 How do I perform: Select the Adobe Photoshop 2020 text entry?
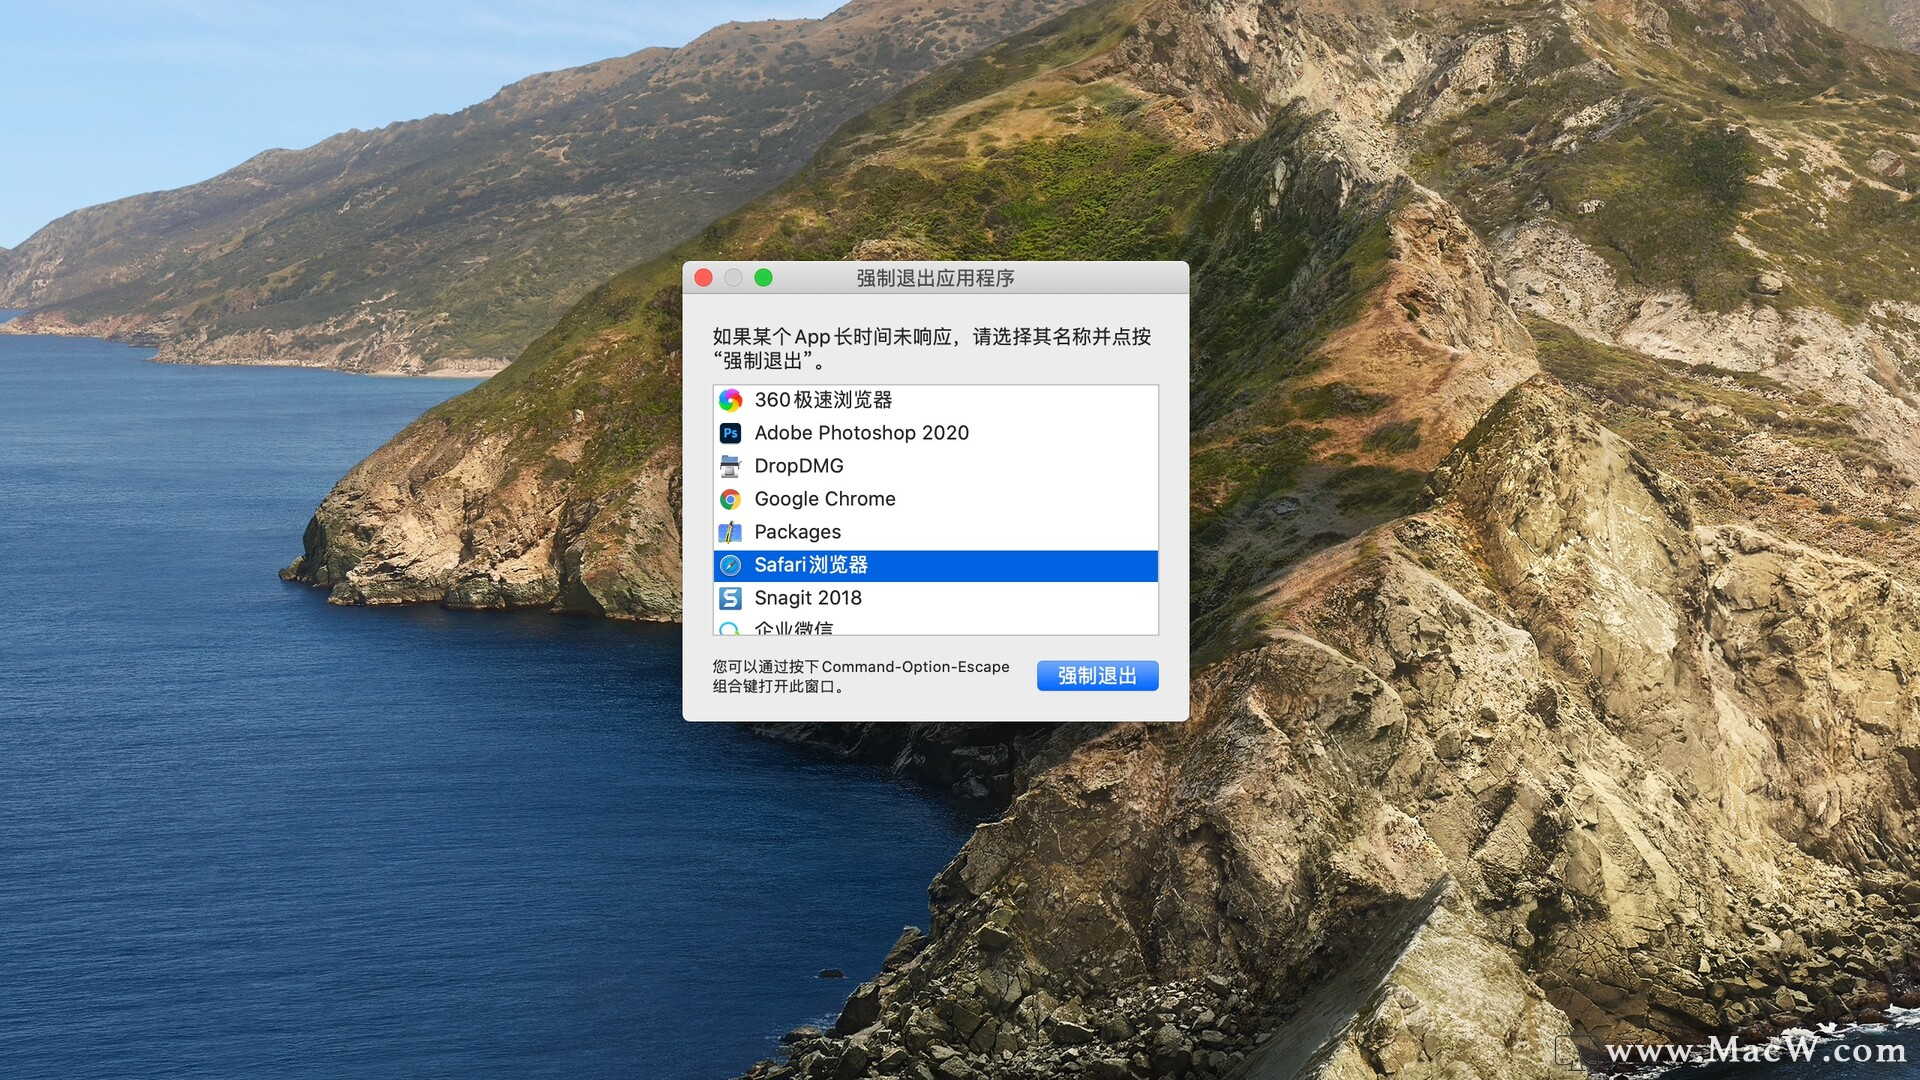861,433
